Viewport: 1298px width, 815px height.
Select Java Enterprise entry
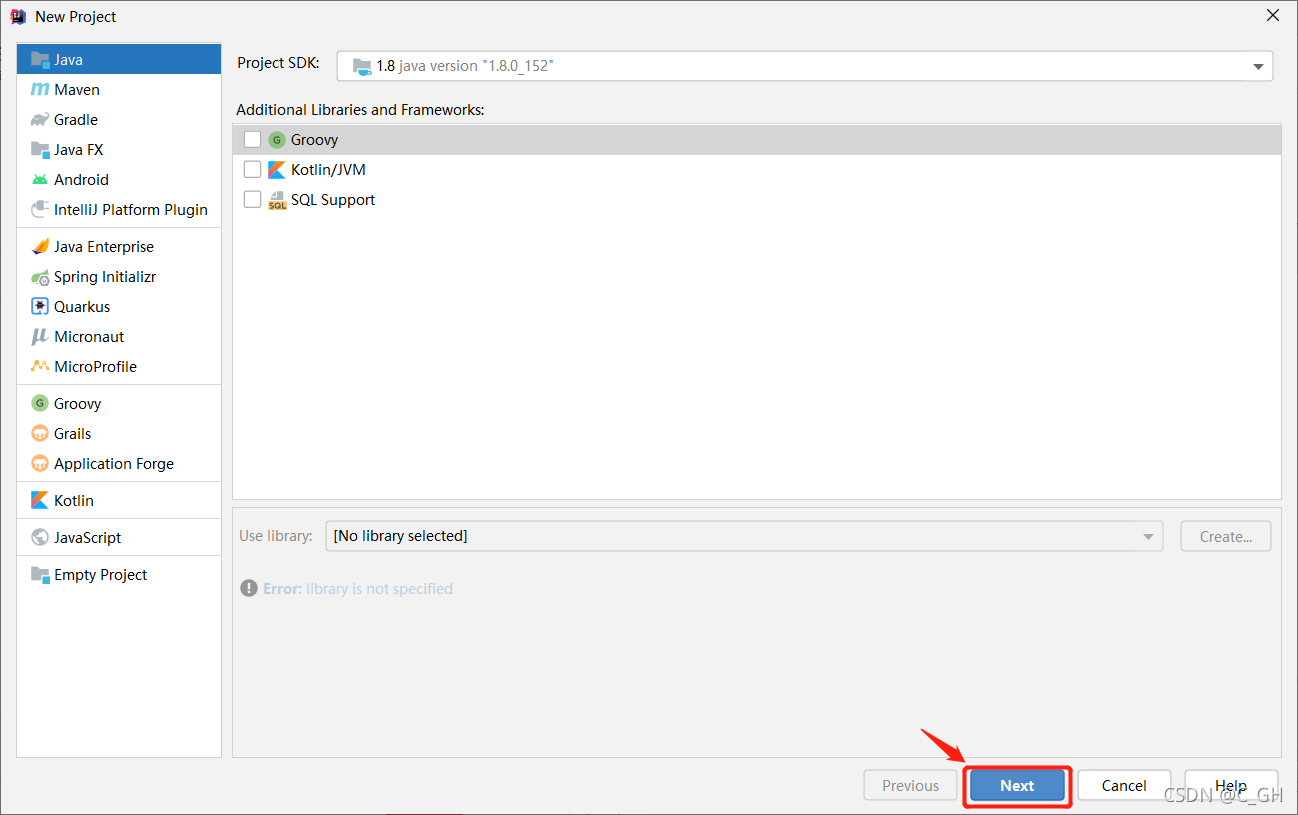pyautogui.click(x=119, y=246)
